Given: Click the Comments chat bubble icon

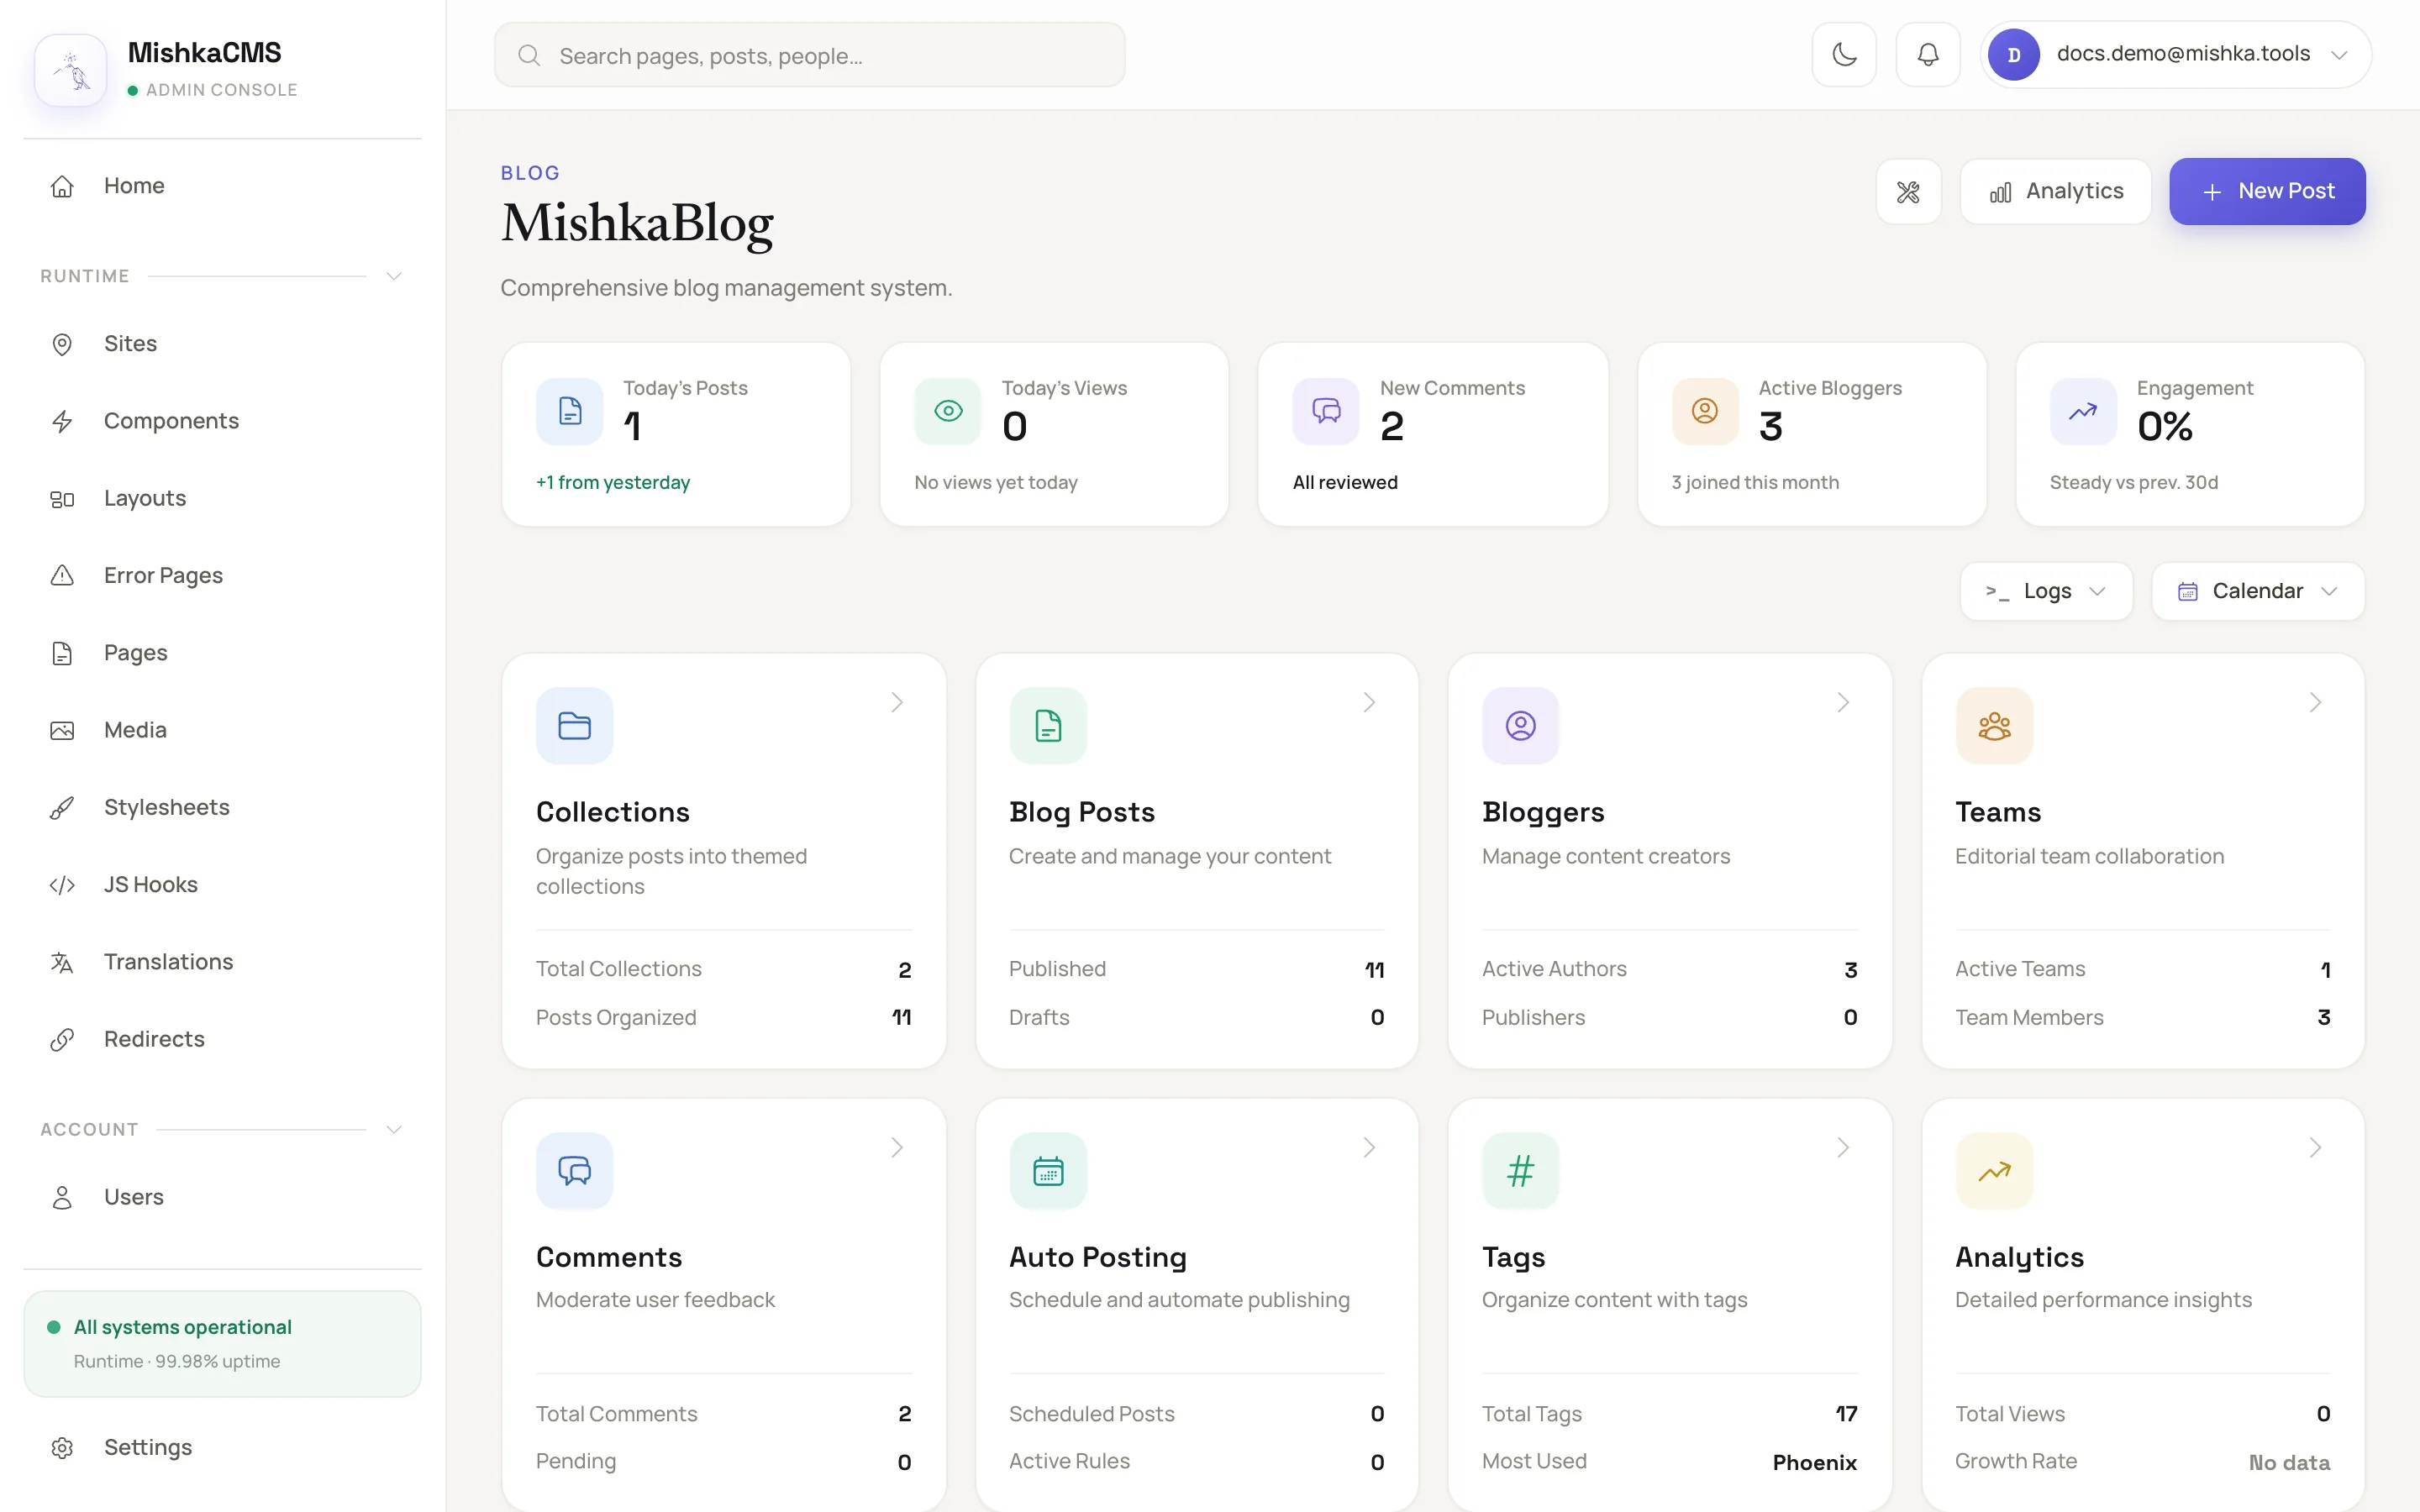Looking at the screenshot, I should pos(574,1171).
